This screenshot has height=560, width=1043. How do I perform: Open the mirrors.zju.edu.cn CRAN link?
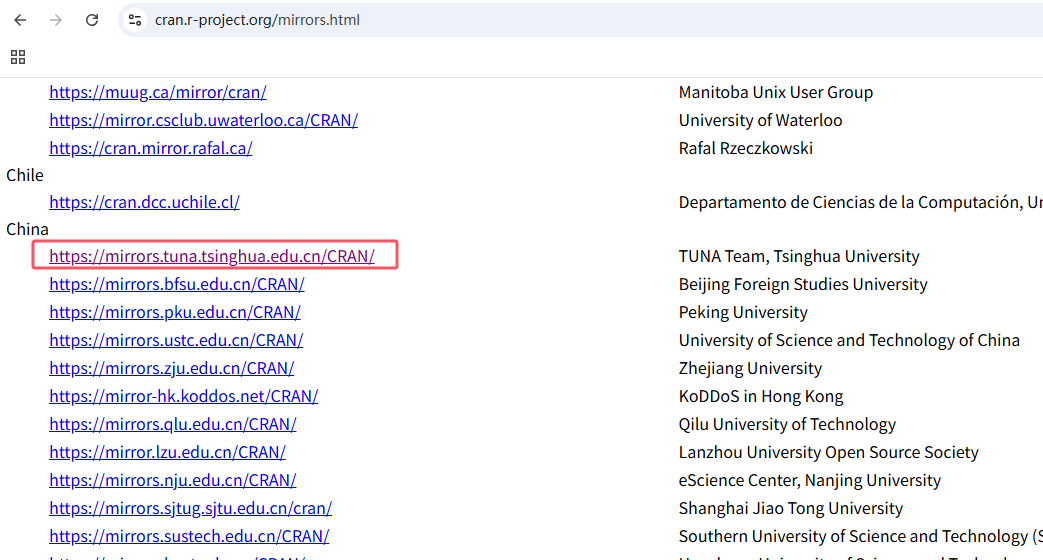coord(172,368)
